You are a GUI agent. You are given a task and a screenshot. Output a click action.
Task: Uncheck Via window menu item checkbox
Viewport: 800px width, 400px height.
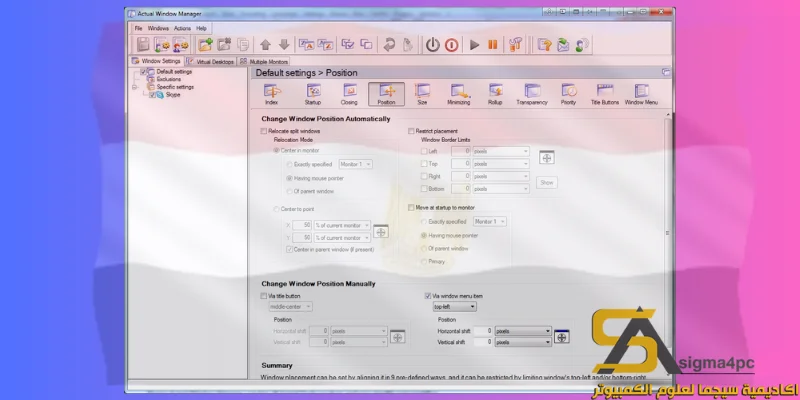coord(428,296)
